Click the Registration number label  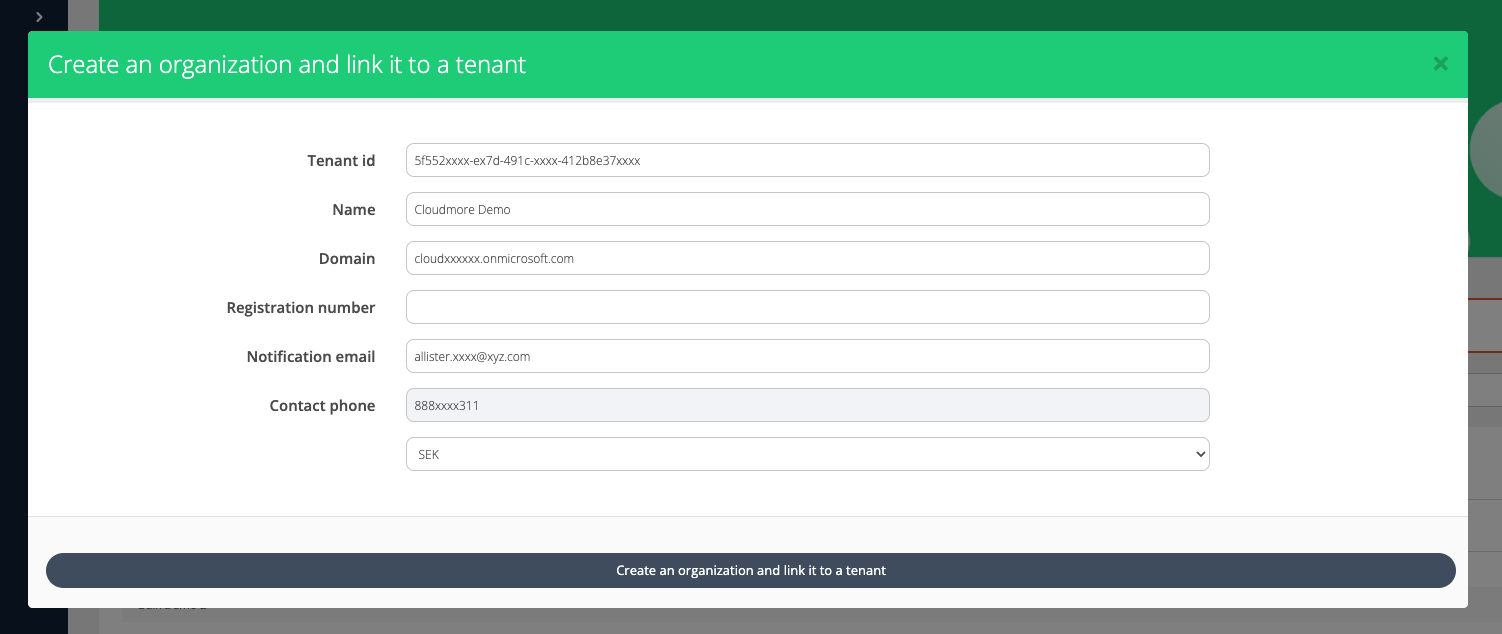[x=300, y=307]
